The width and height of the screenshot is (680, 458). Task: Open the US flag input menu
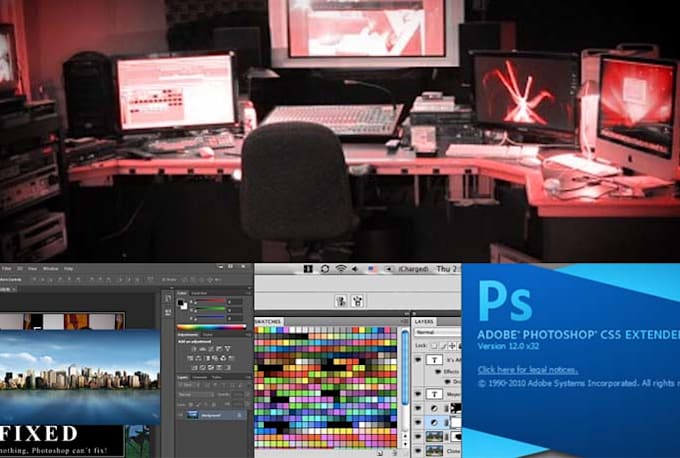(x=372, y=269)
